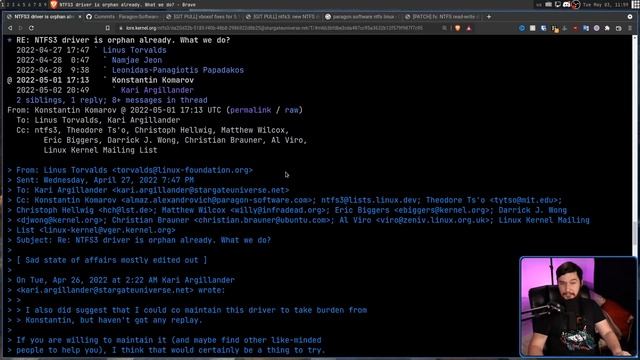Close the NTFS3 driver is orphan tab
Image resolution: width=640 pixels, height=360 pixels.
click(80, 17)
